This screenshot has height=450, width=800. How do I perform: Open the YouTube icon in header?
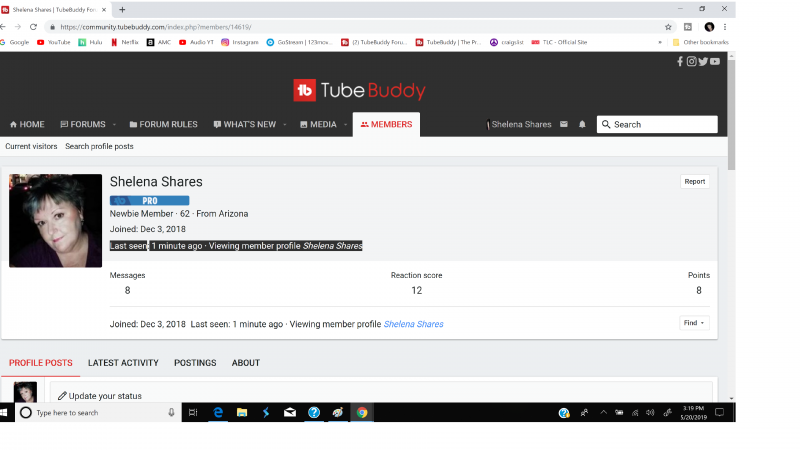tap(715, 61)
